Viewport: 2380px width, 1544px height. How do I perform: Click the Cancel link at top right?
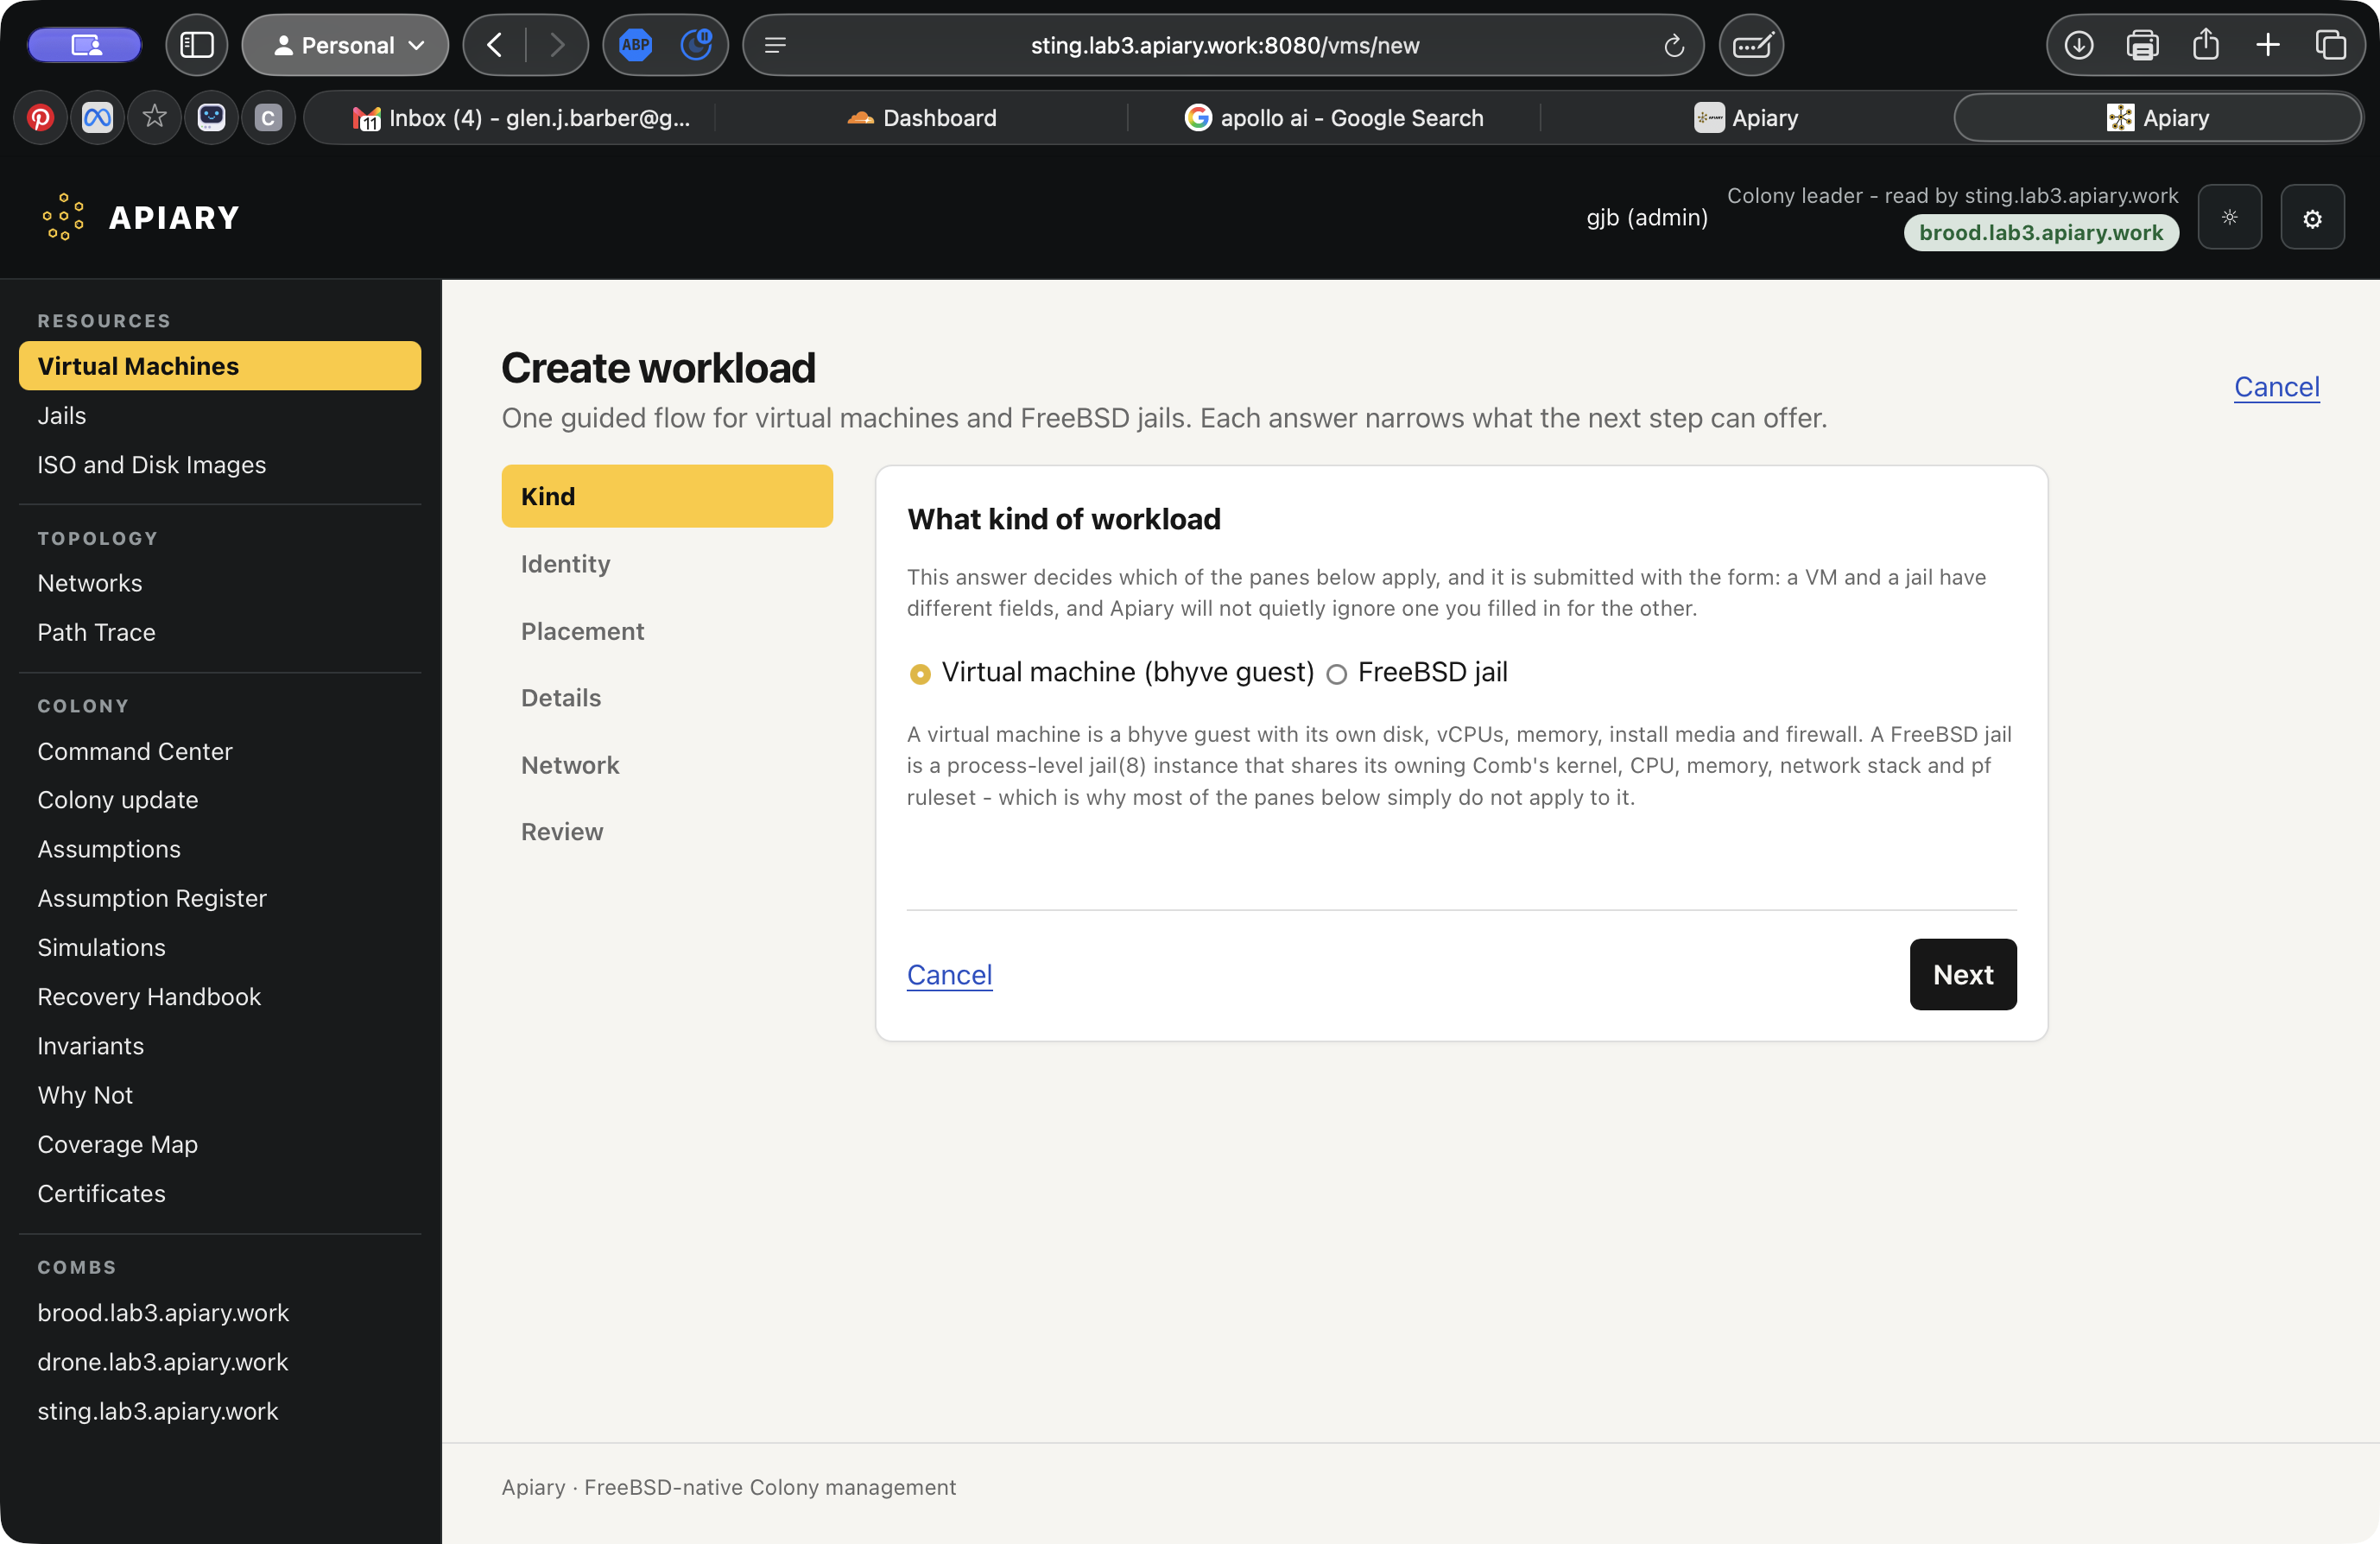coord(2276,387)
